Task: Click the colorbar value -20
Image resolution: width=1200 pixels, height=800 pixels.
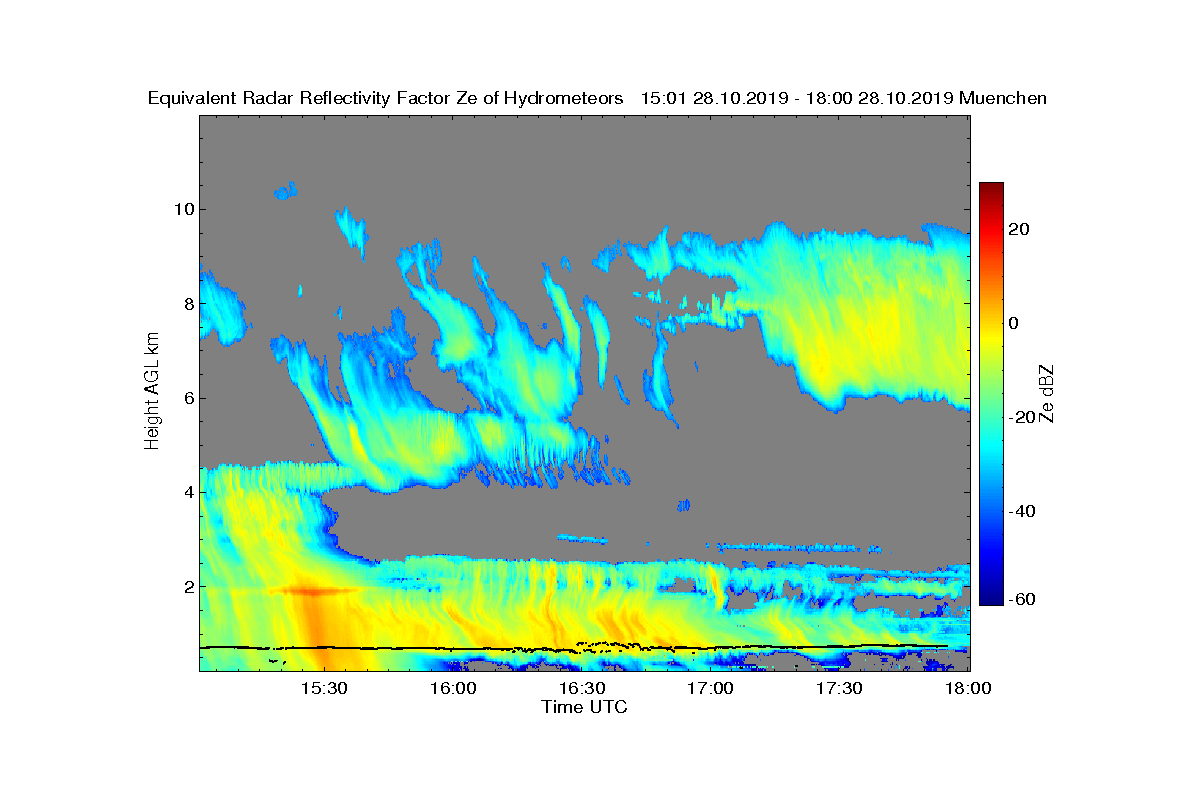Action: click(1021, 417)
